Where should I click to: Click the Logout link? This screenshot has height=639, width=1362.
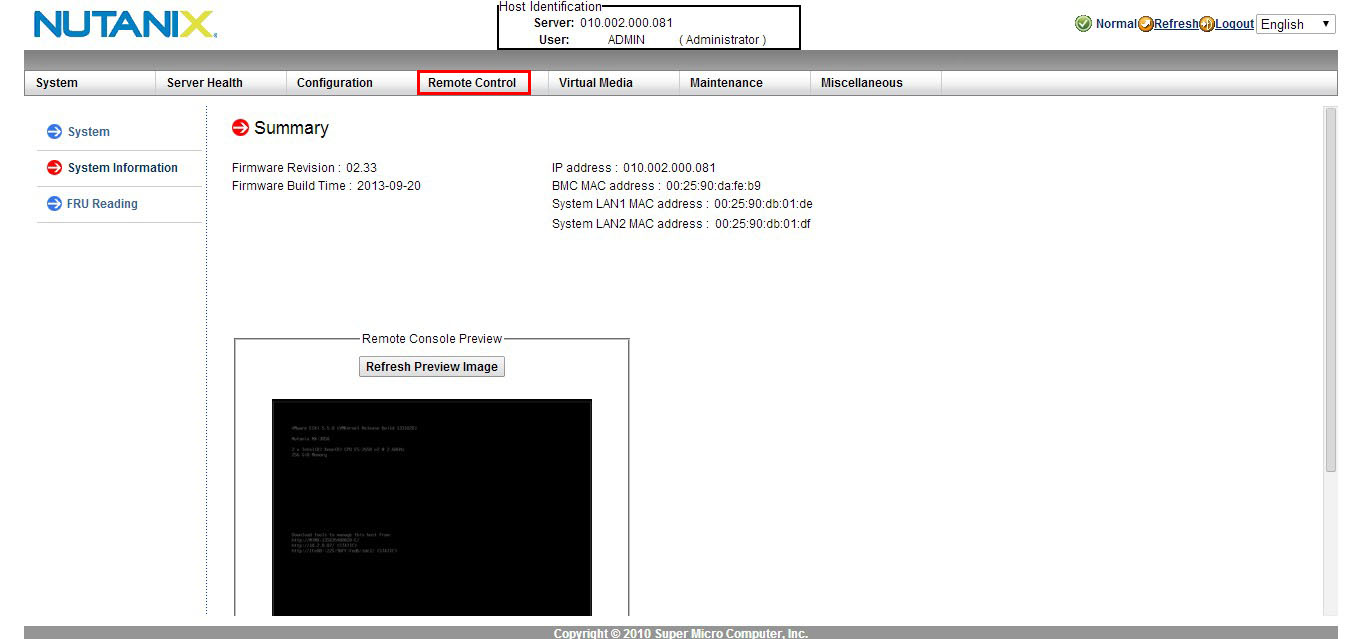pyautogui.click(x=1235, y=24)
